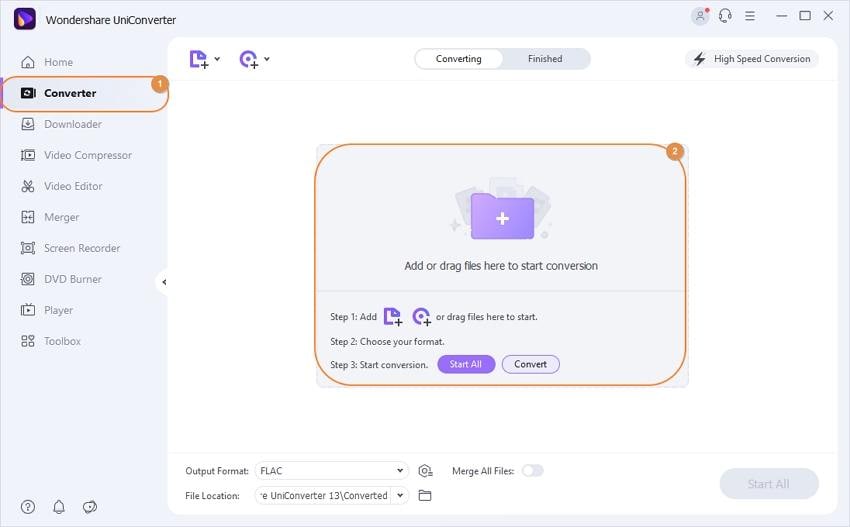Open notifications bell icon
This screenshot has width=850, height=527.
click(59, 507)
